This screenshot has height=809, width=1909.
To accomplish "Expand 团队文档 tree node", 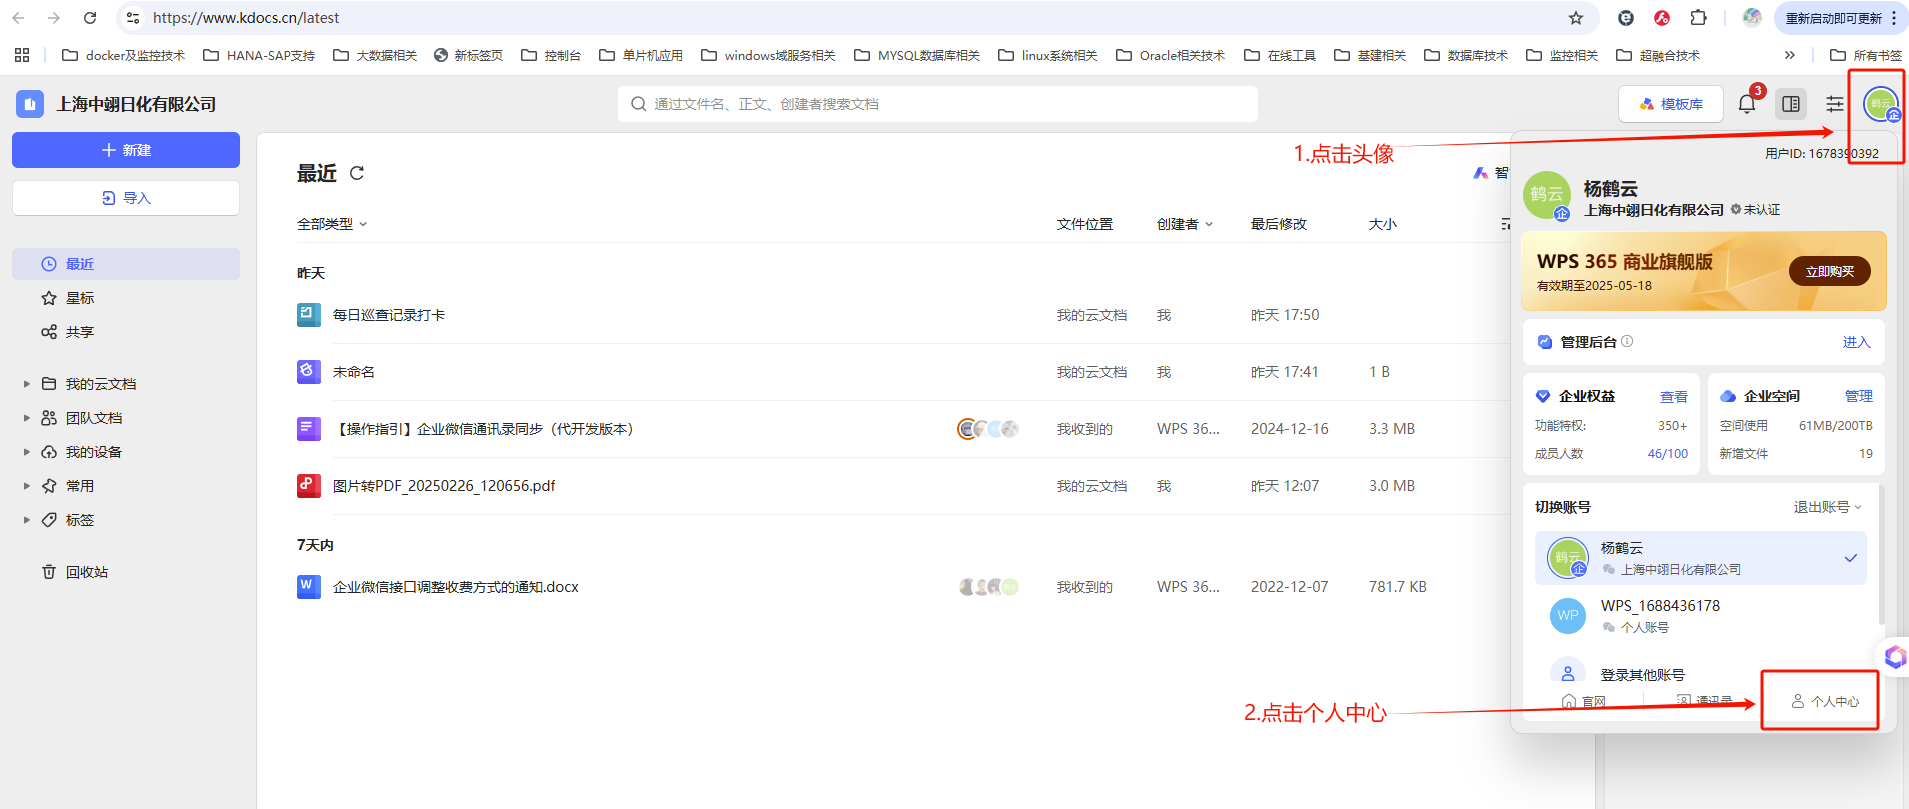I will pyautogui.click(x=26, y=418).
